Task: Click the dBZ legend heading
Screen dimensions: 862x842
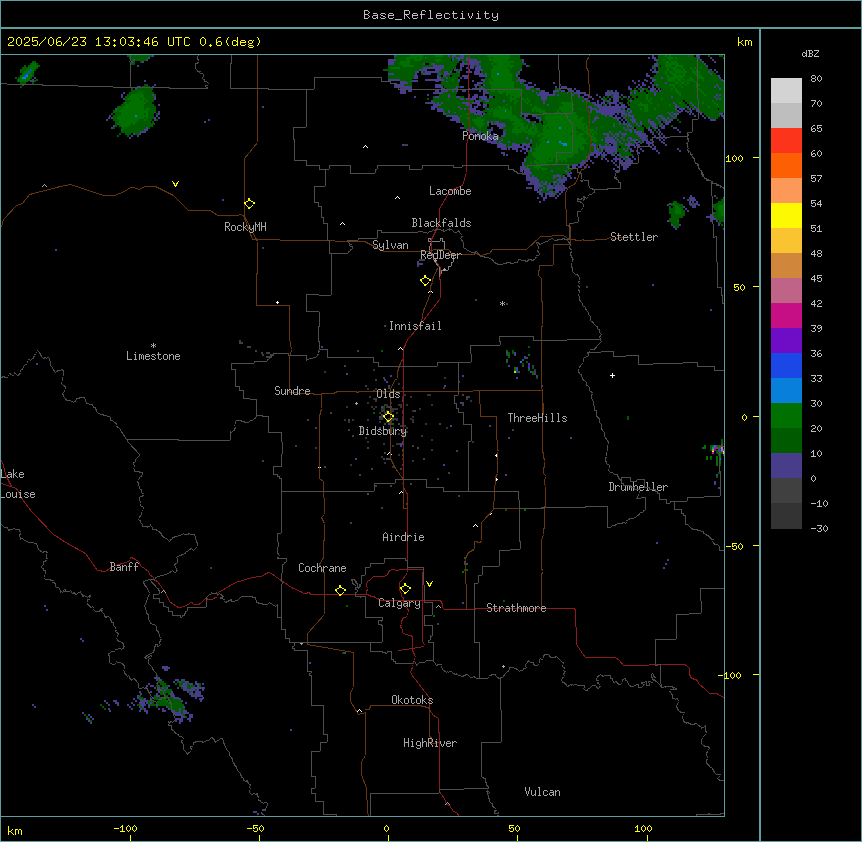Action: point(810,53)
